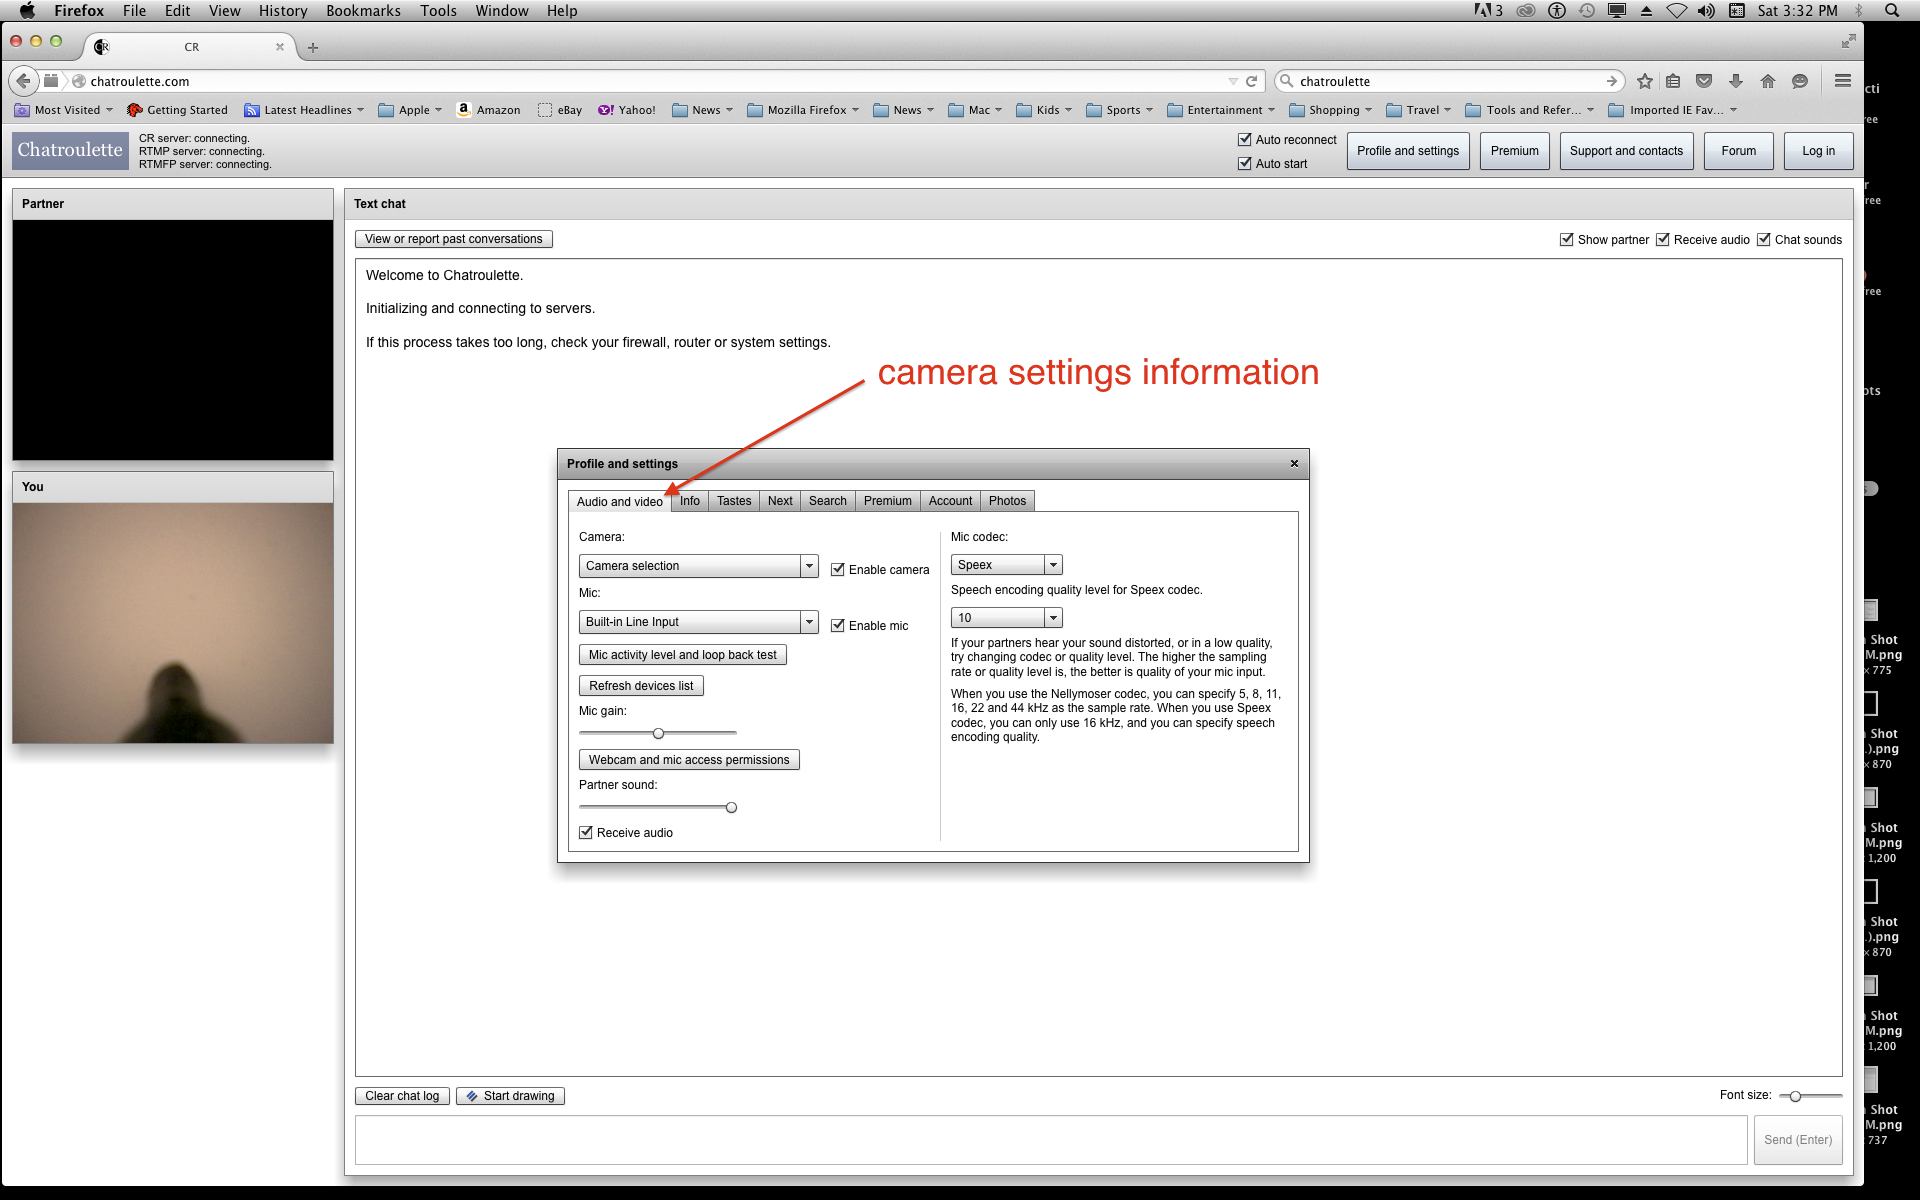Switch to the Info tab
1920x1200 pixels.
tap(690, 501)
